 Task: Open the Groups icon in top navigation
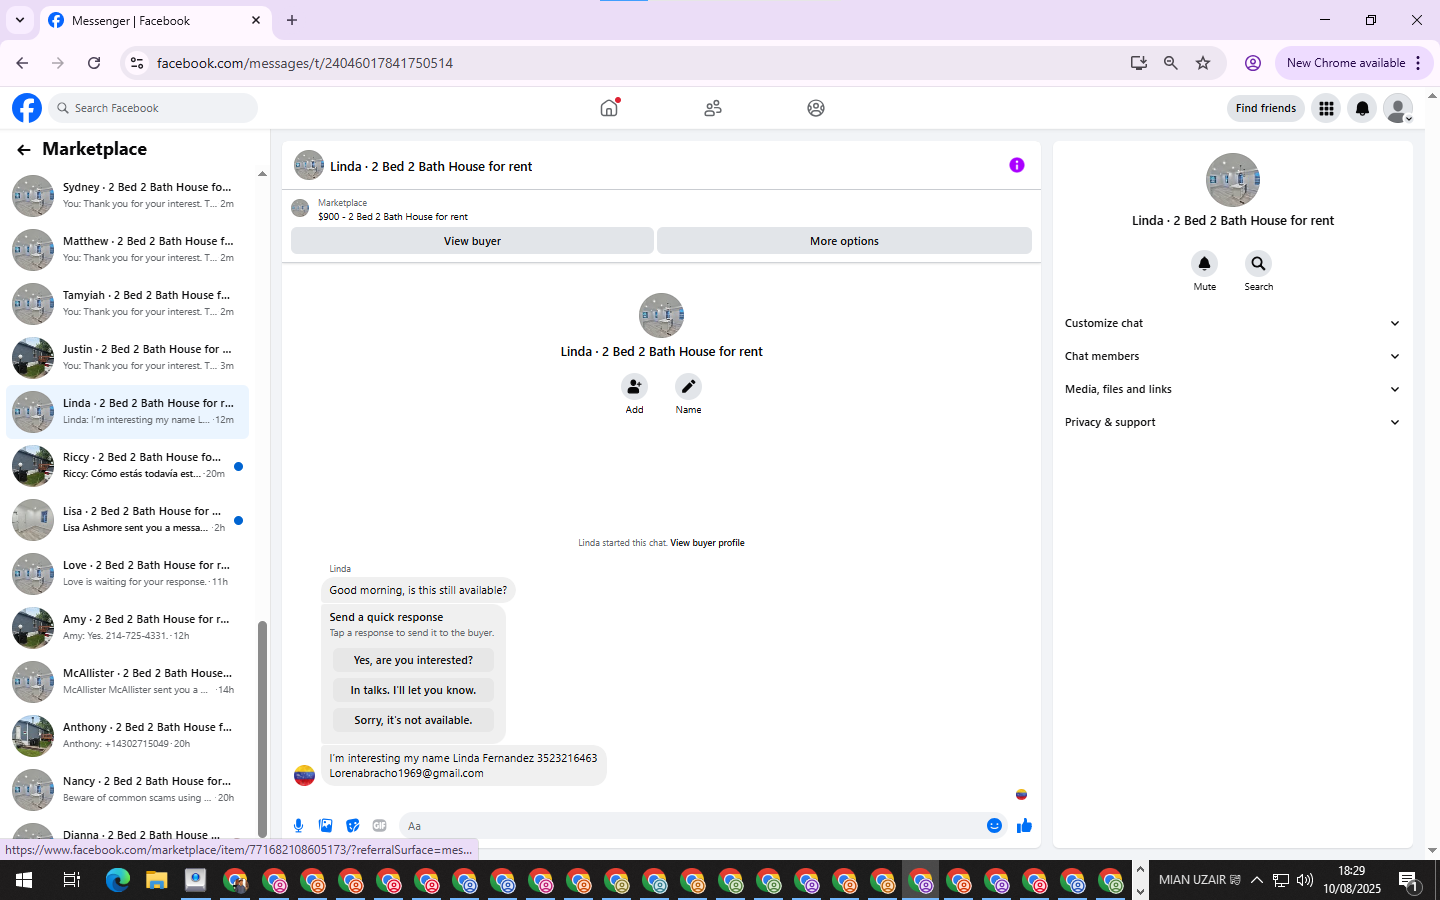[816, 108]
